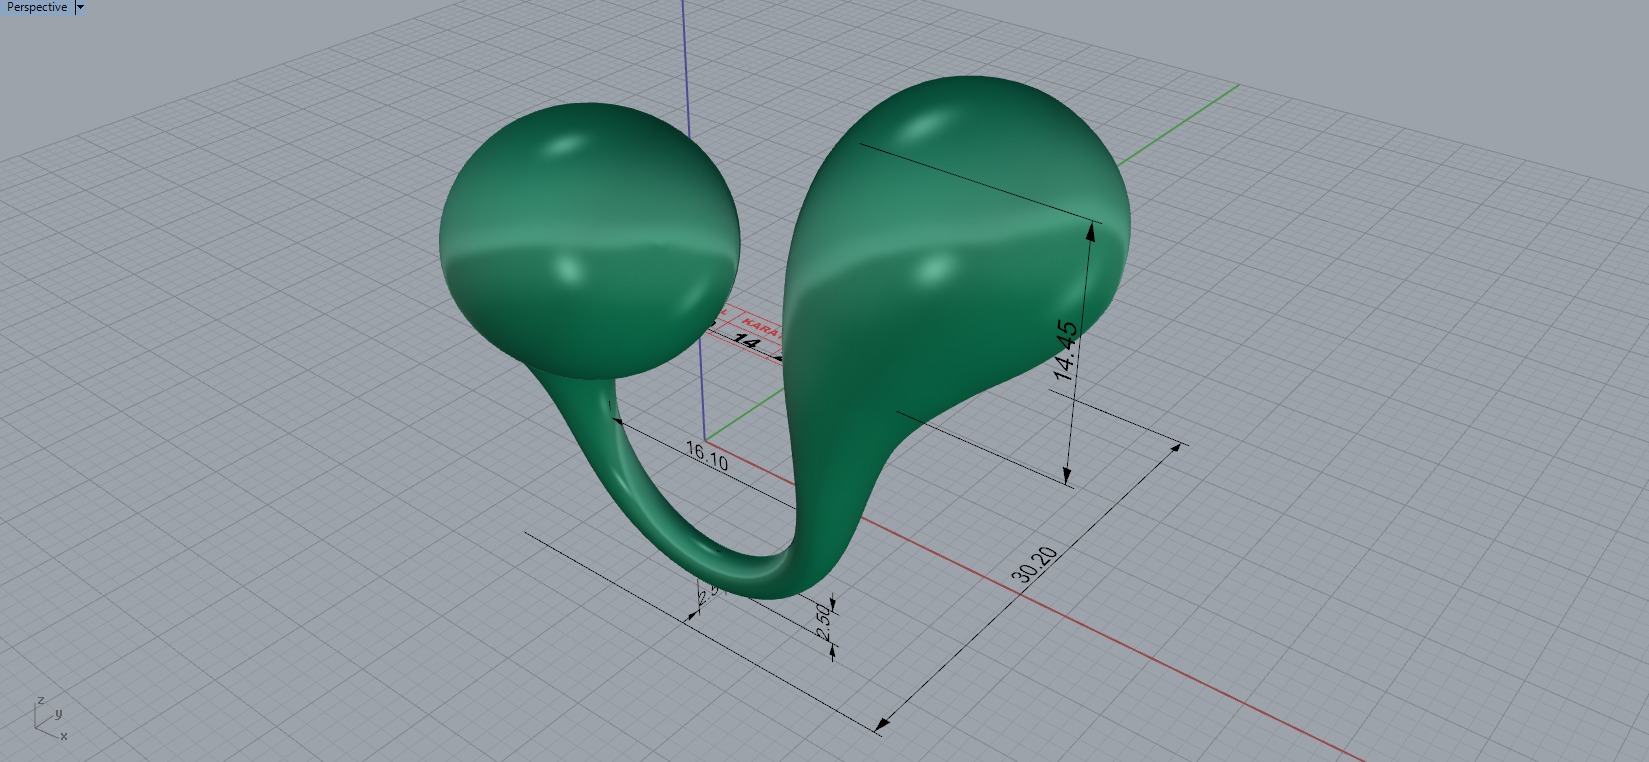The height and width of the screenshot is (762, 1649).
Task: Select the left green sphere object
Action: [x=589, y=240]
